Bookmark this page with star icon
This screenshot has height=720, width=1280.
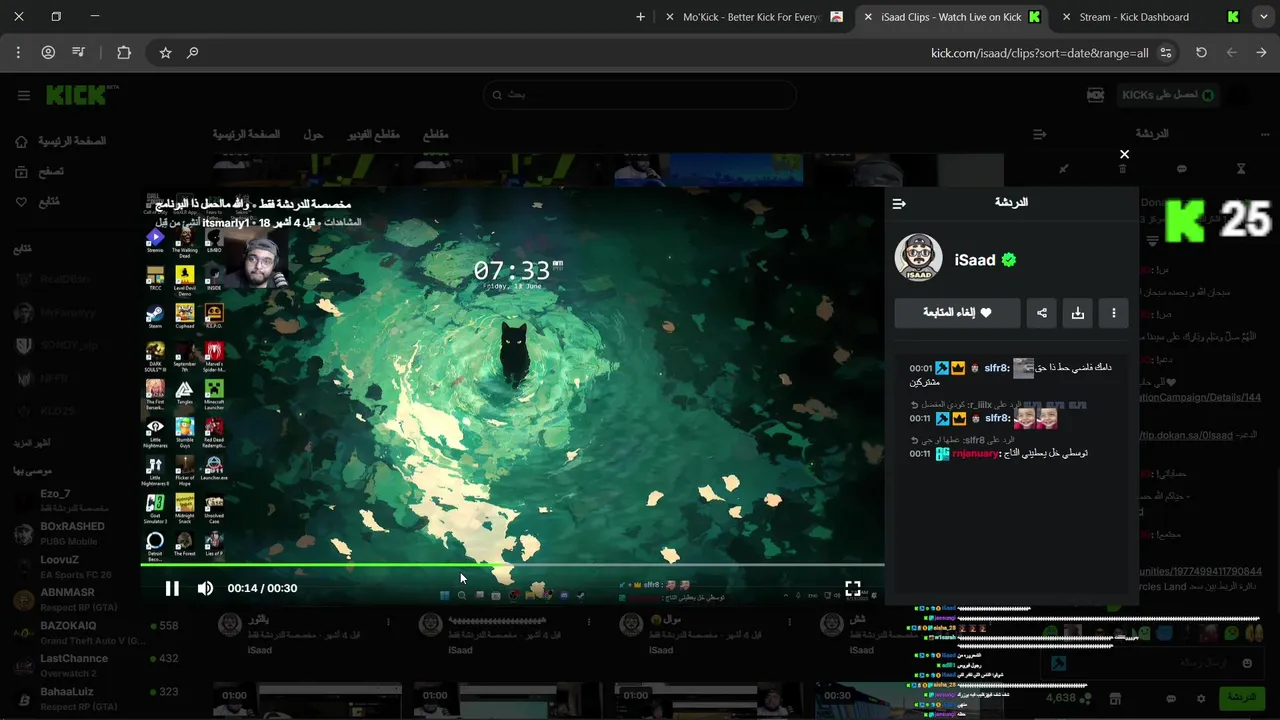(x=166, y=53)
